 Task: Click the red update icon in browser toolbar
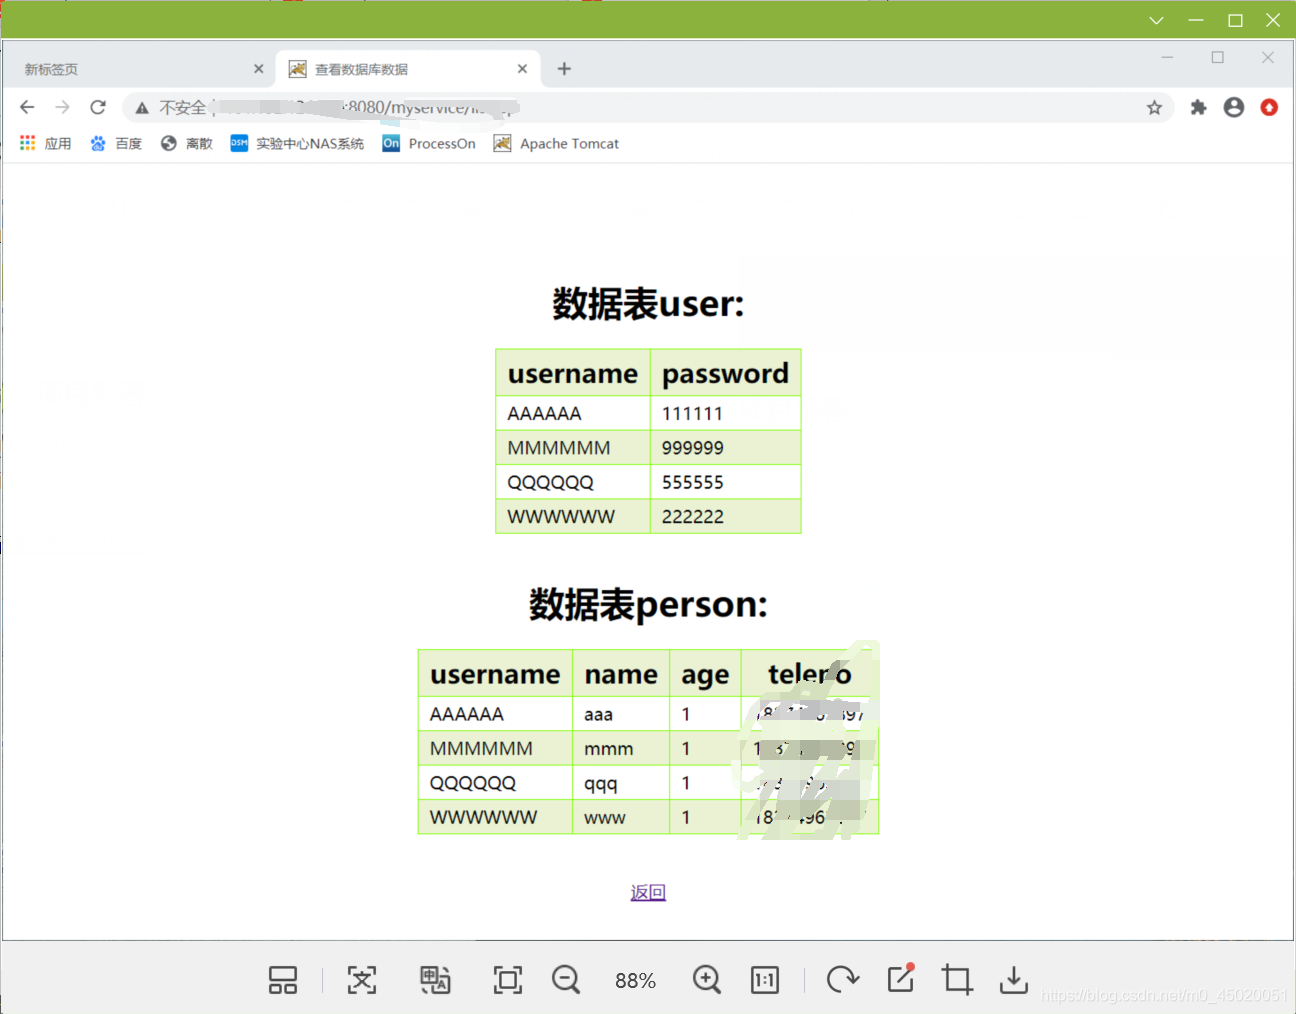1269,107
